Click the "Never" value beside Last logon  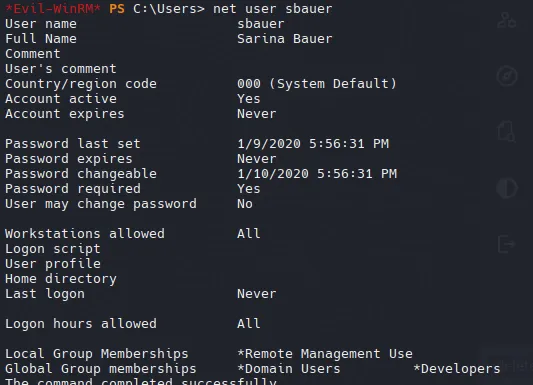pyautogui.click(x=257, y=294)
